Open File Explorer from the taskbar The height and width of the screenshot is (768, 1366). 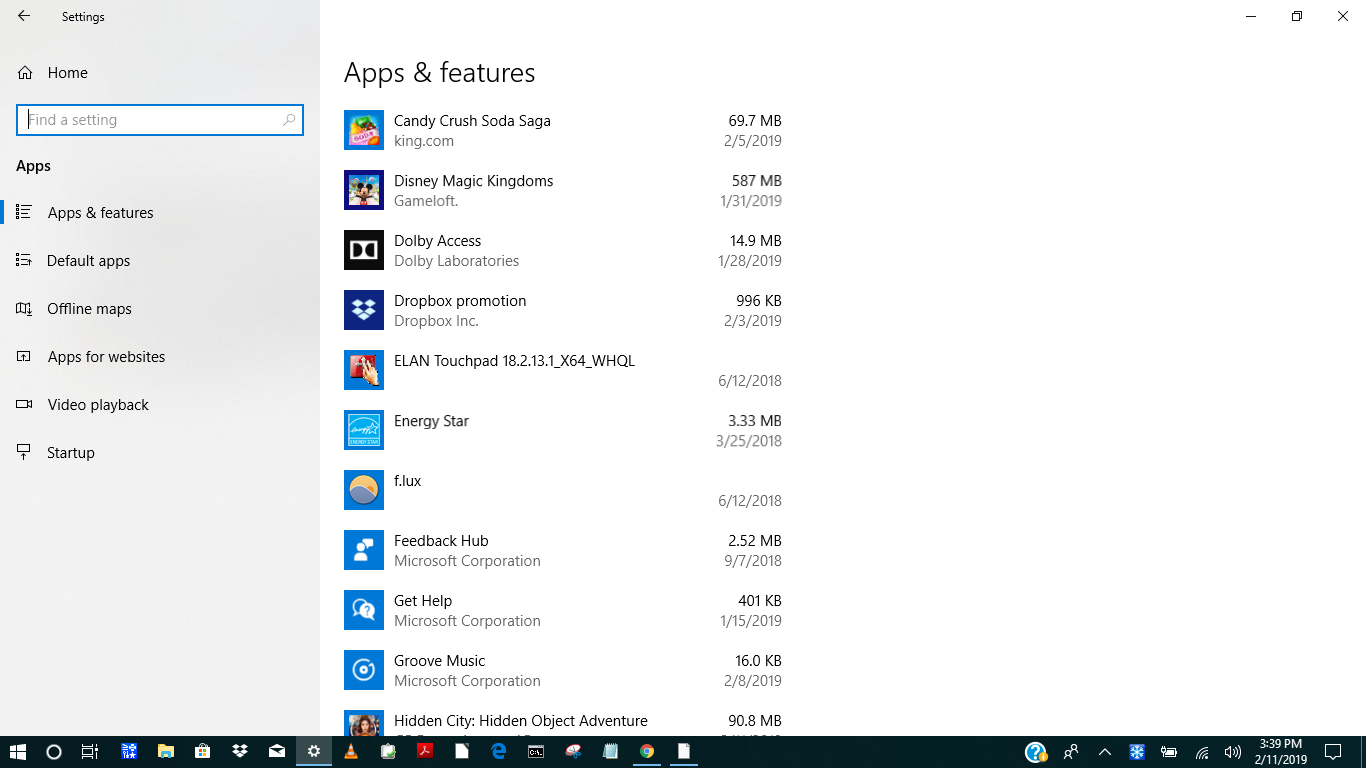(x=166, y=751)
